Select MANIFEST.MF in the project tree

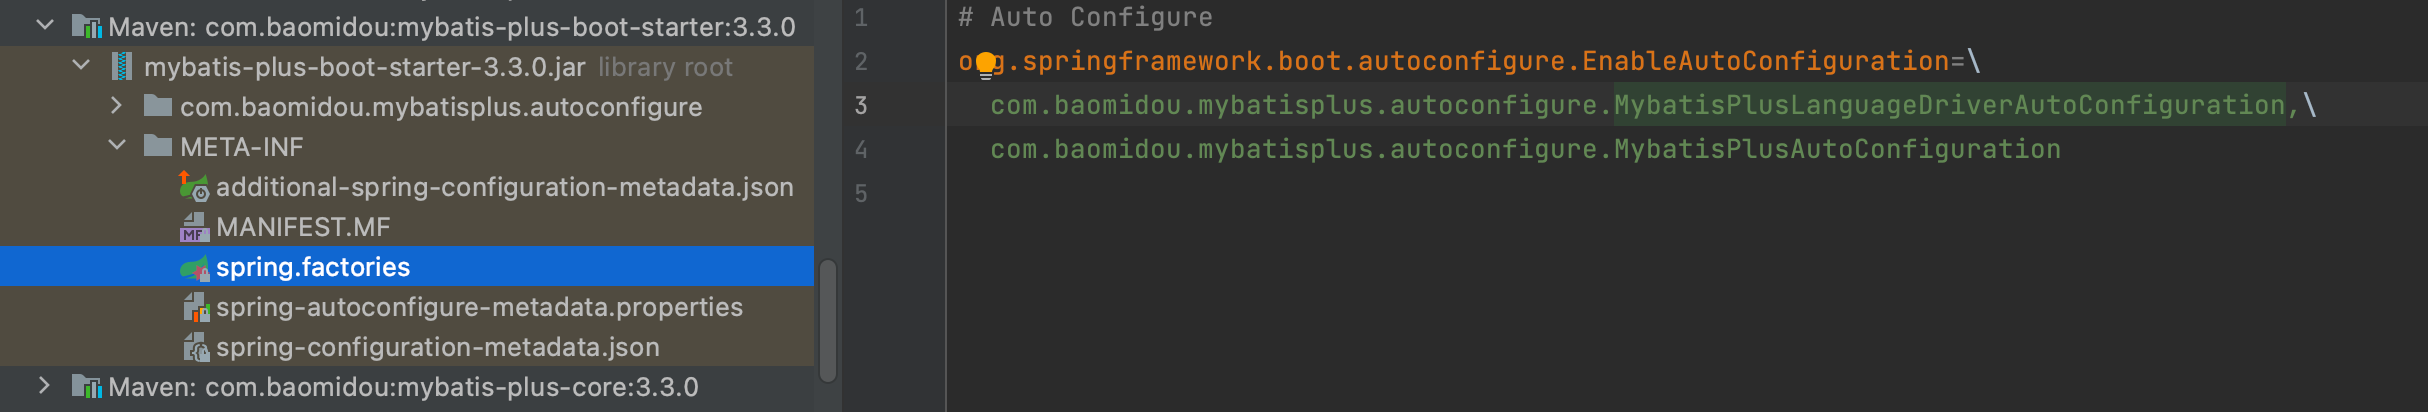coord(303,227)
